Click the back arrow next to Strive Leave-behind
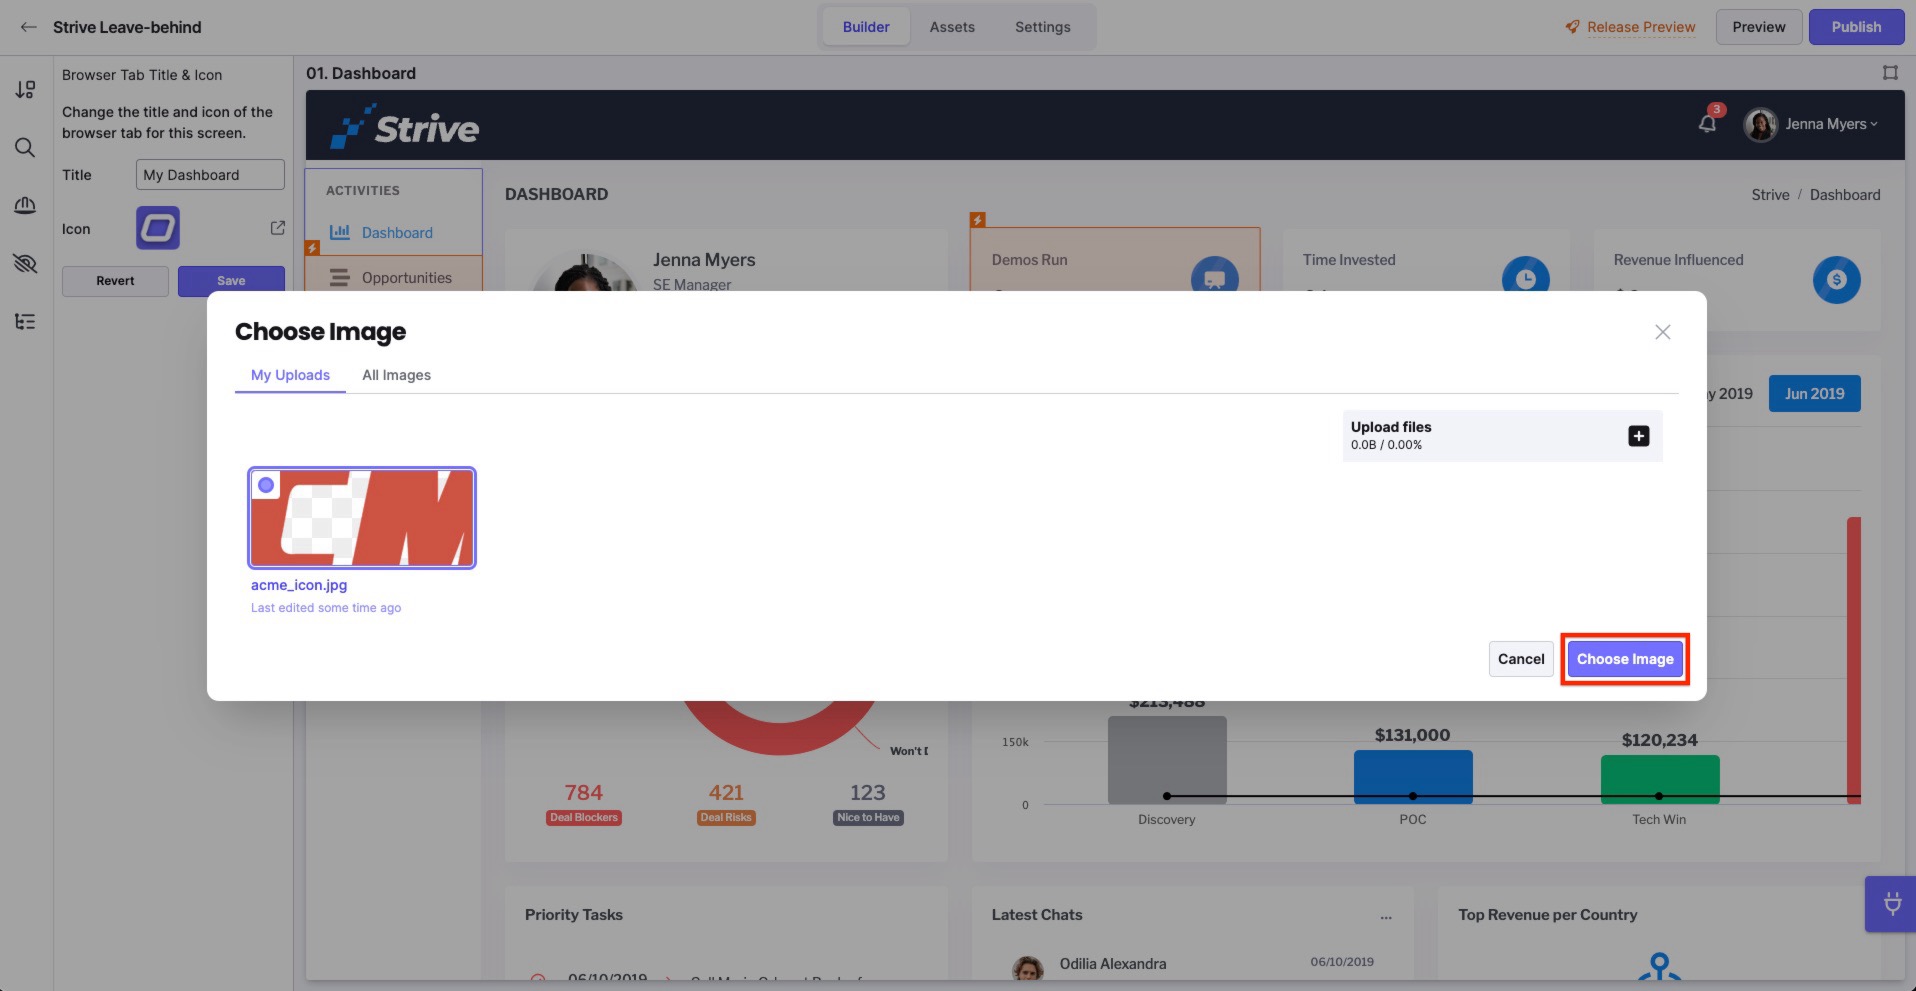Screen dimensions: 1916x991 tap(28, 27)
